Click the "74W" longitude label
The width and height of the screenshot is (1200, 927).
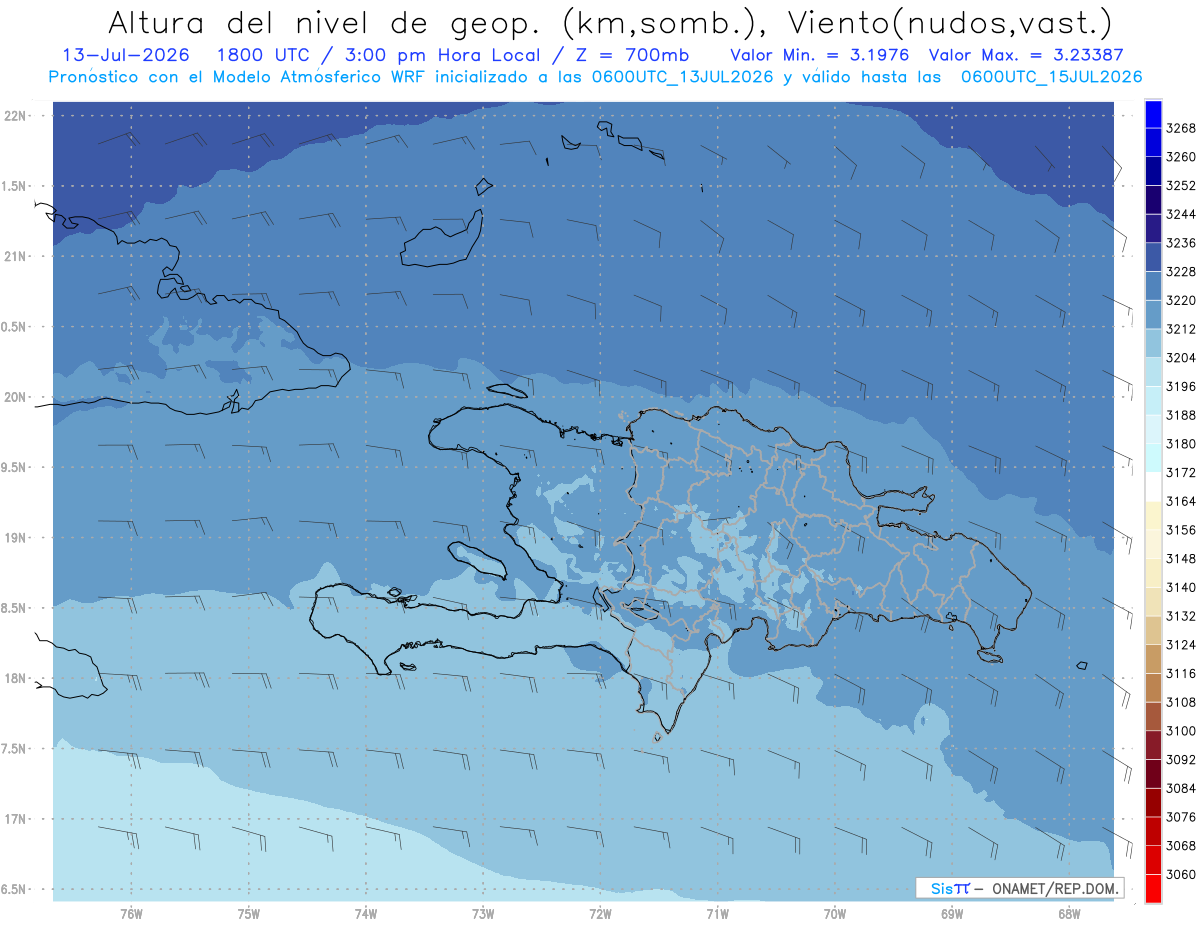(366, 913)
